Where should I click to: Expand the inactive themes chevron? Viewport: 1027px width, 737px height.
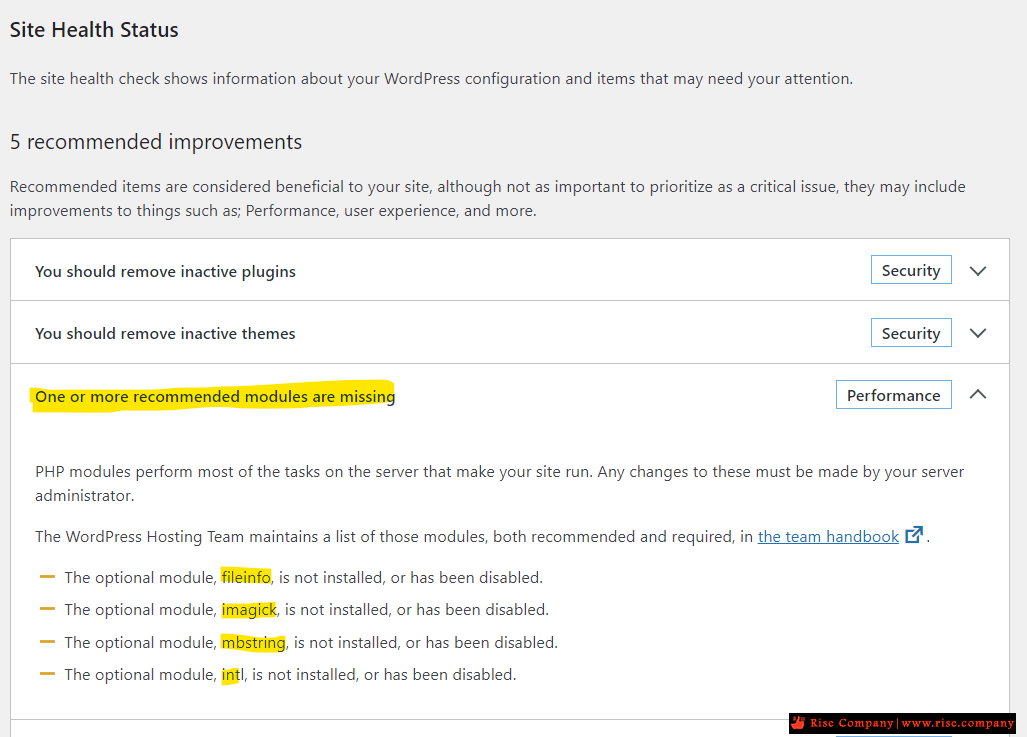tap(977, 333)
